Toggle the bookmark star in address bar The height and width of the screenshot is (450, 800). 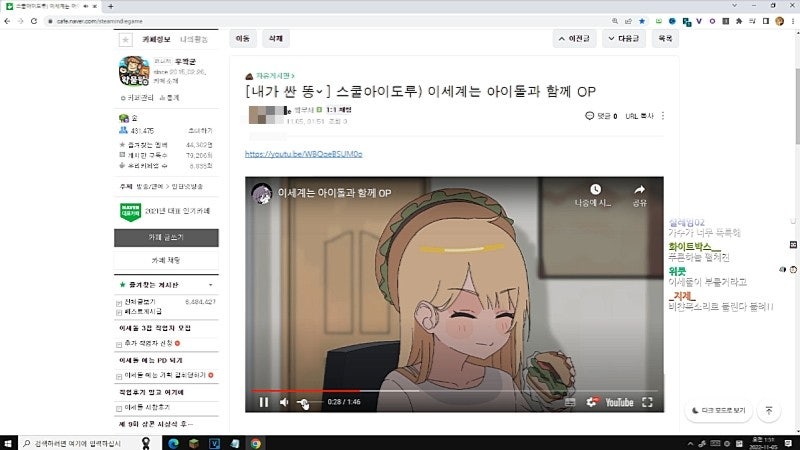[642, 21]
